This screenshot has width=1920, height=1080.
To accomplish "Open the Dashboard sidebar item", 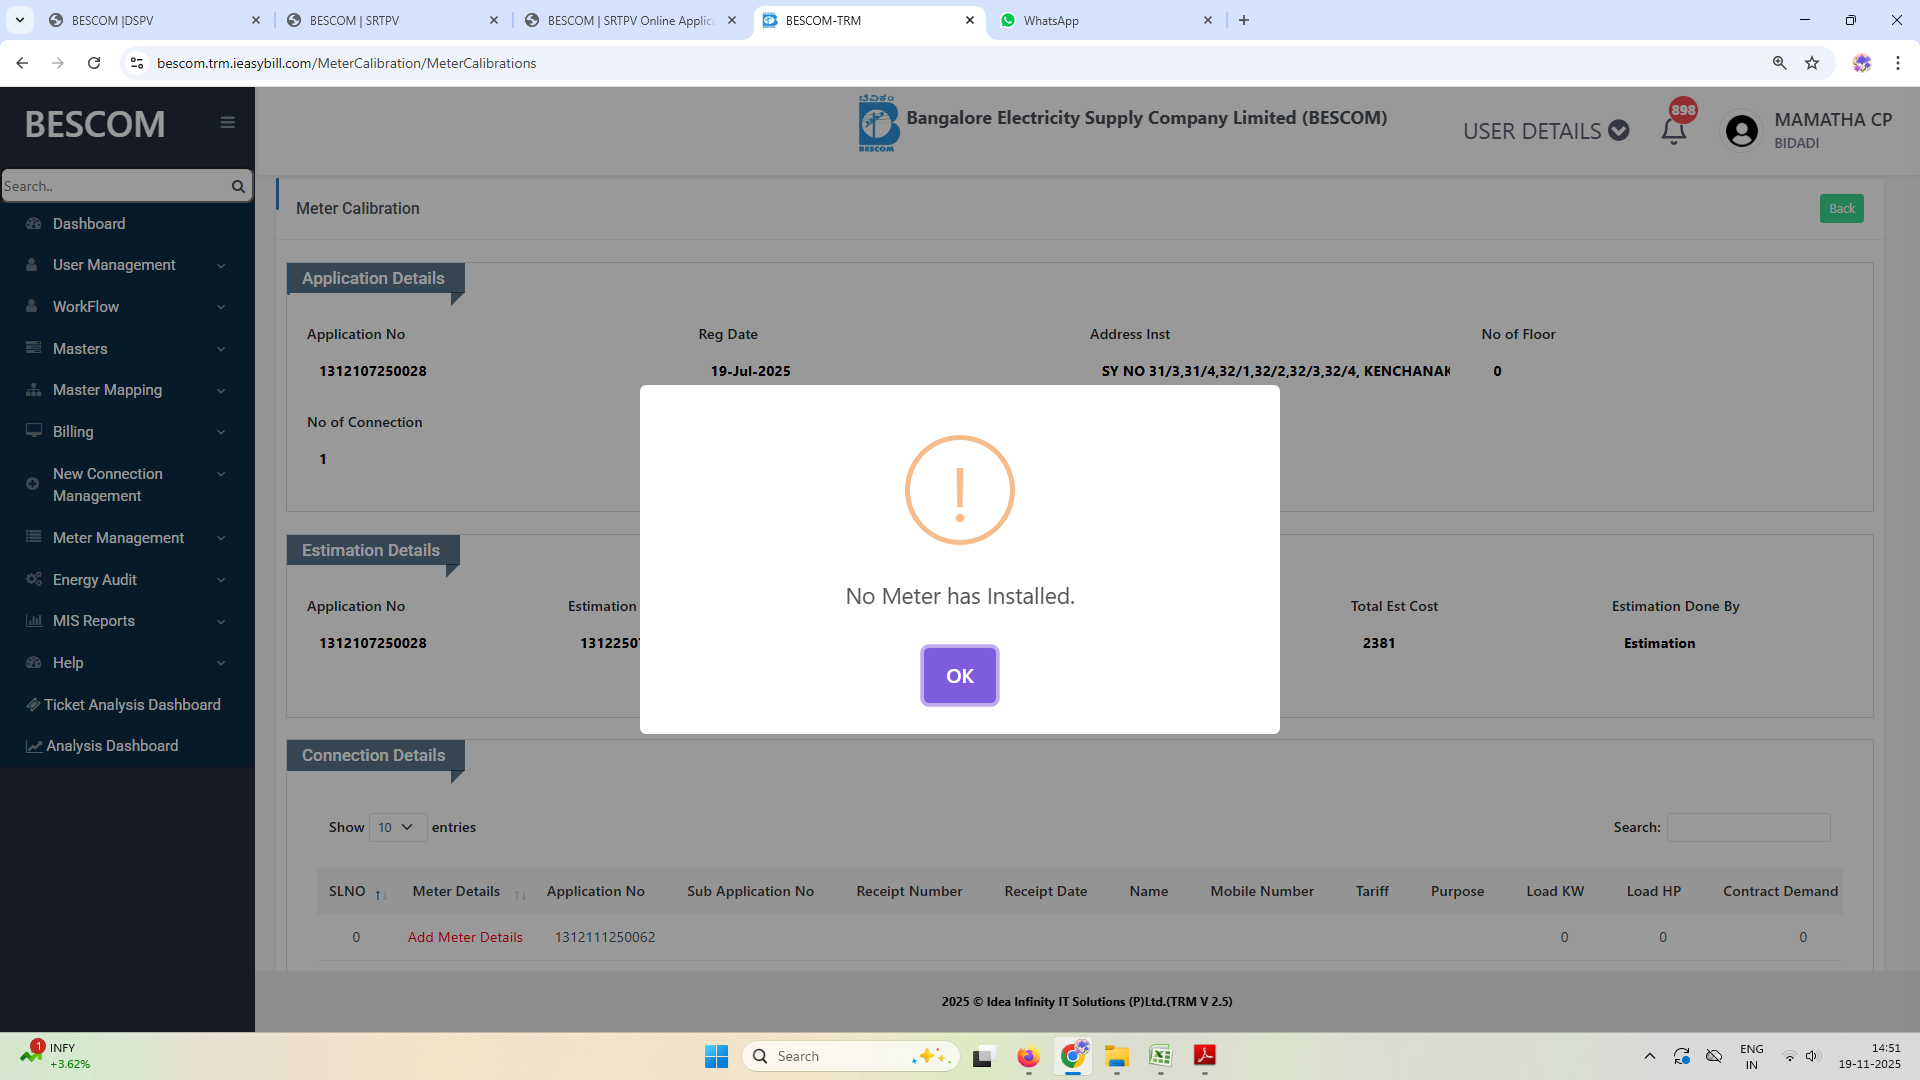I will (x=89, y=224).
